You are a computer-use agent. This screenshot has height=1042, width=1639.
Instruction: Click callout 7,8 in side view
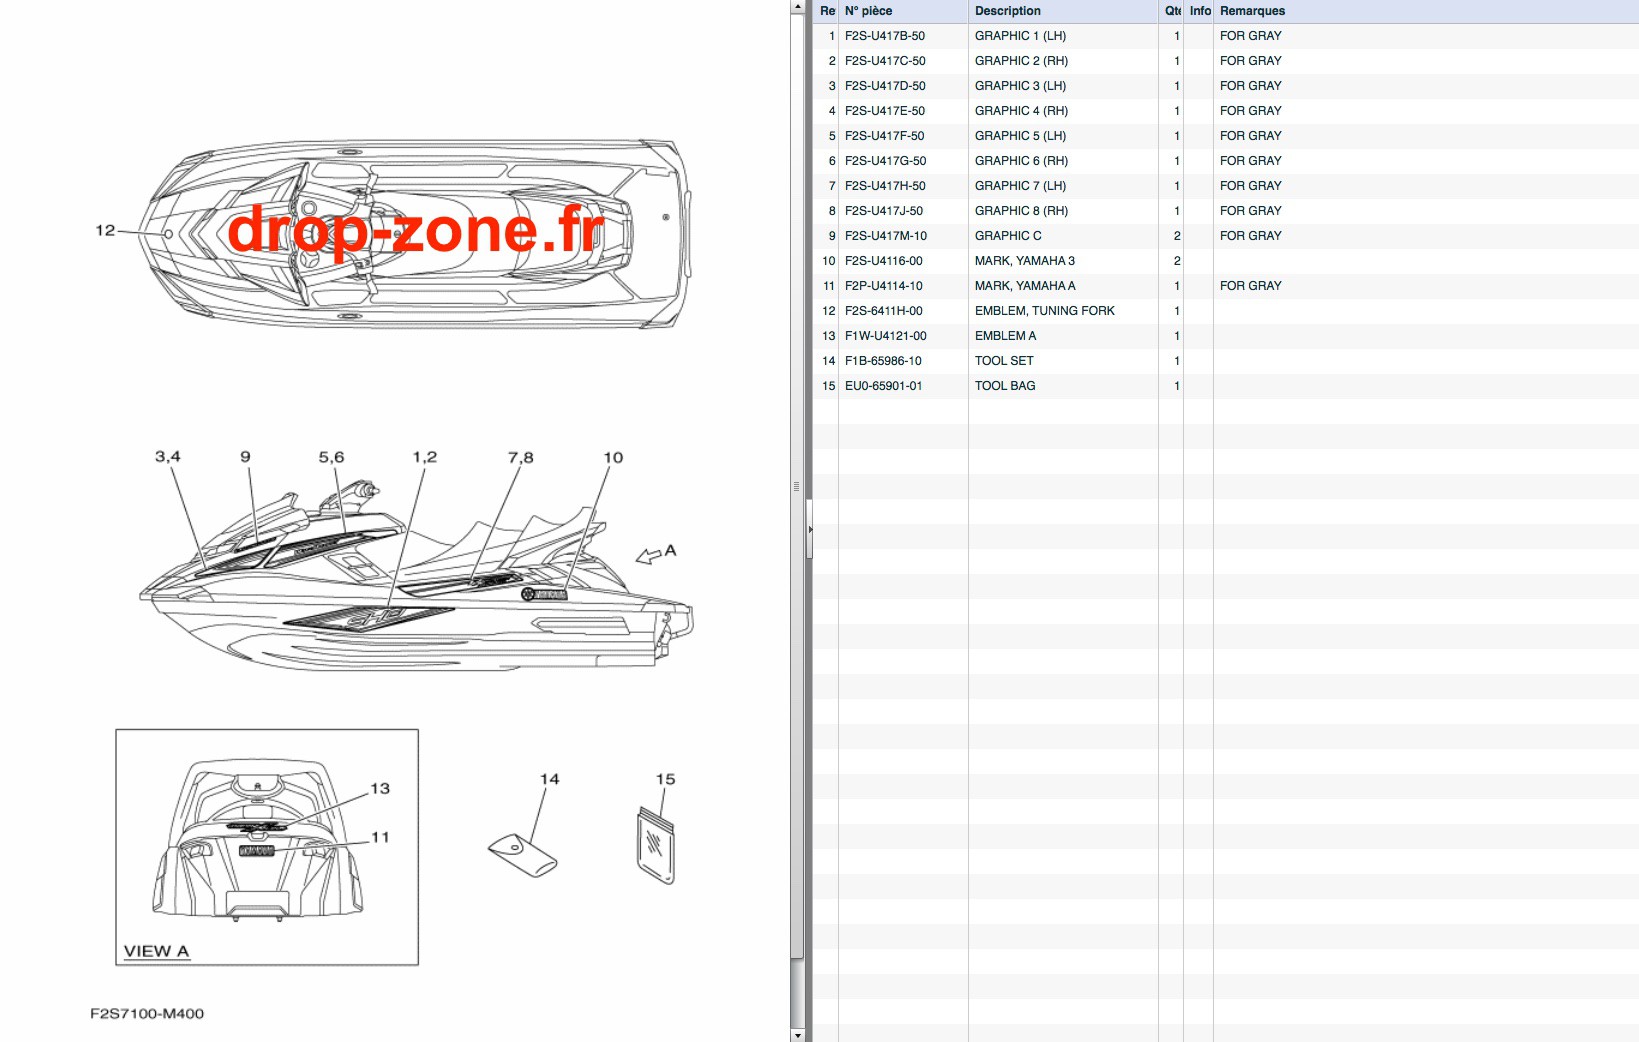(x=521, y=458)
